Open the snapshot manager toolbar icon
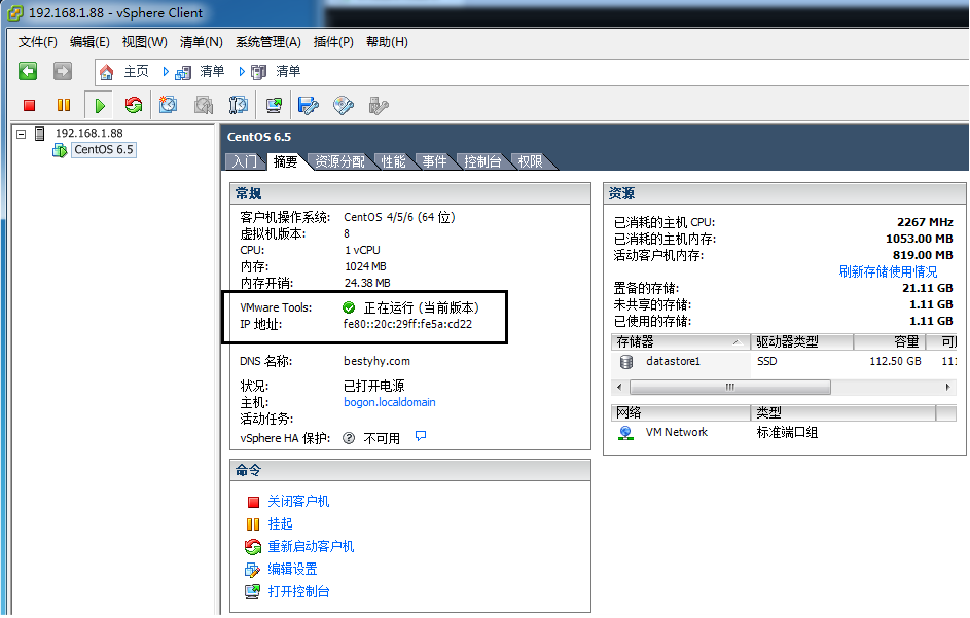970x618 pixels. coord(238,105)
